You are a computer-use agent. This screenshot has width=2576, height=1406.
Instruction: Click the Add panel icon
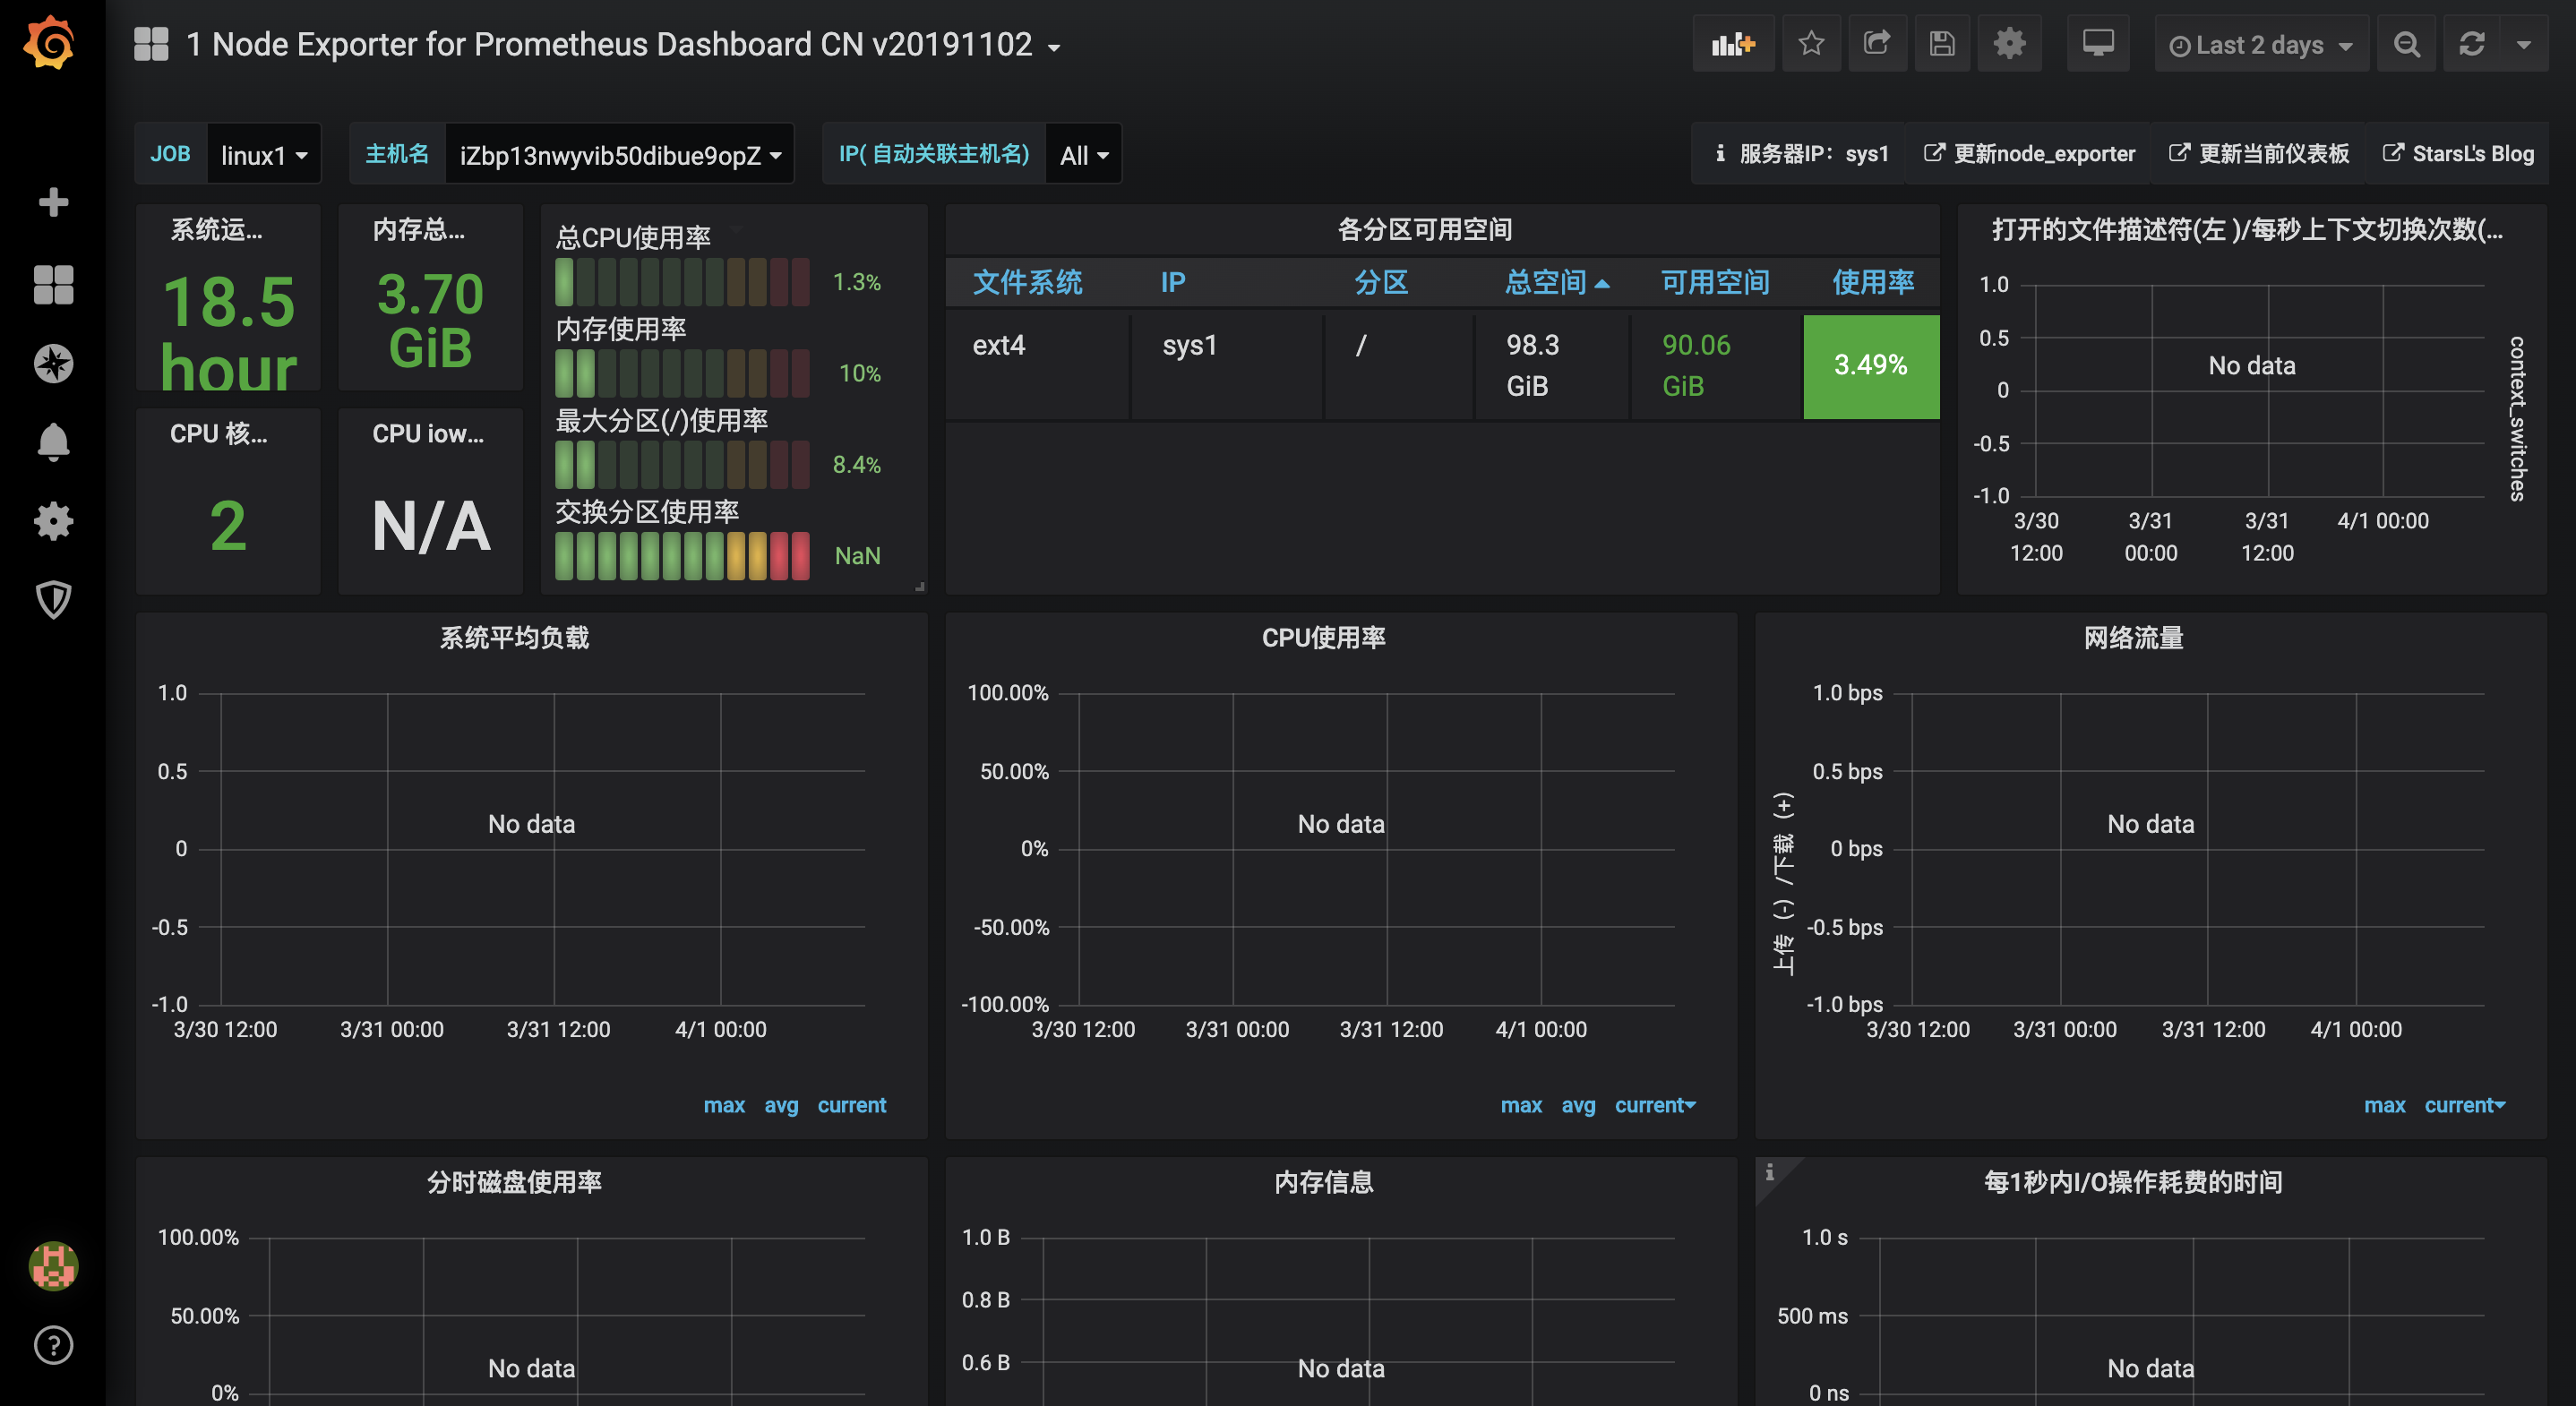click(1733, 44)
